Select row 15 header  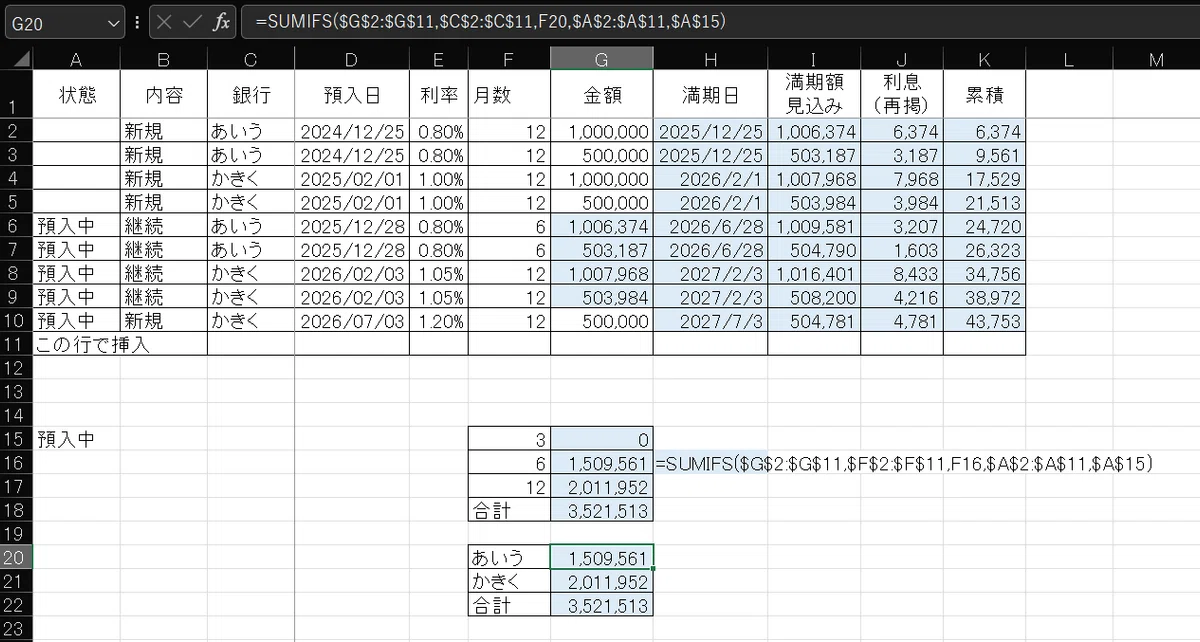[16, 438]
